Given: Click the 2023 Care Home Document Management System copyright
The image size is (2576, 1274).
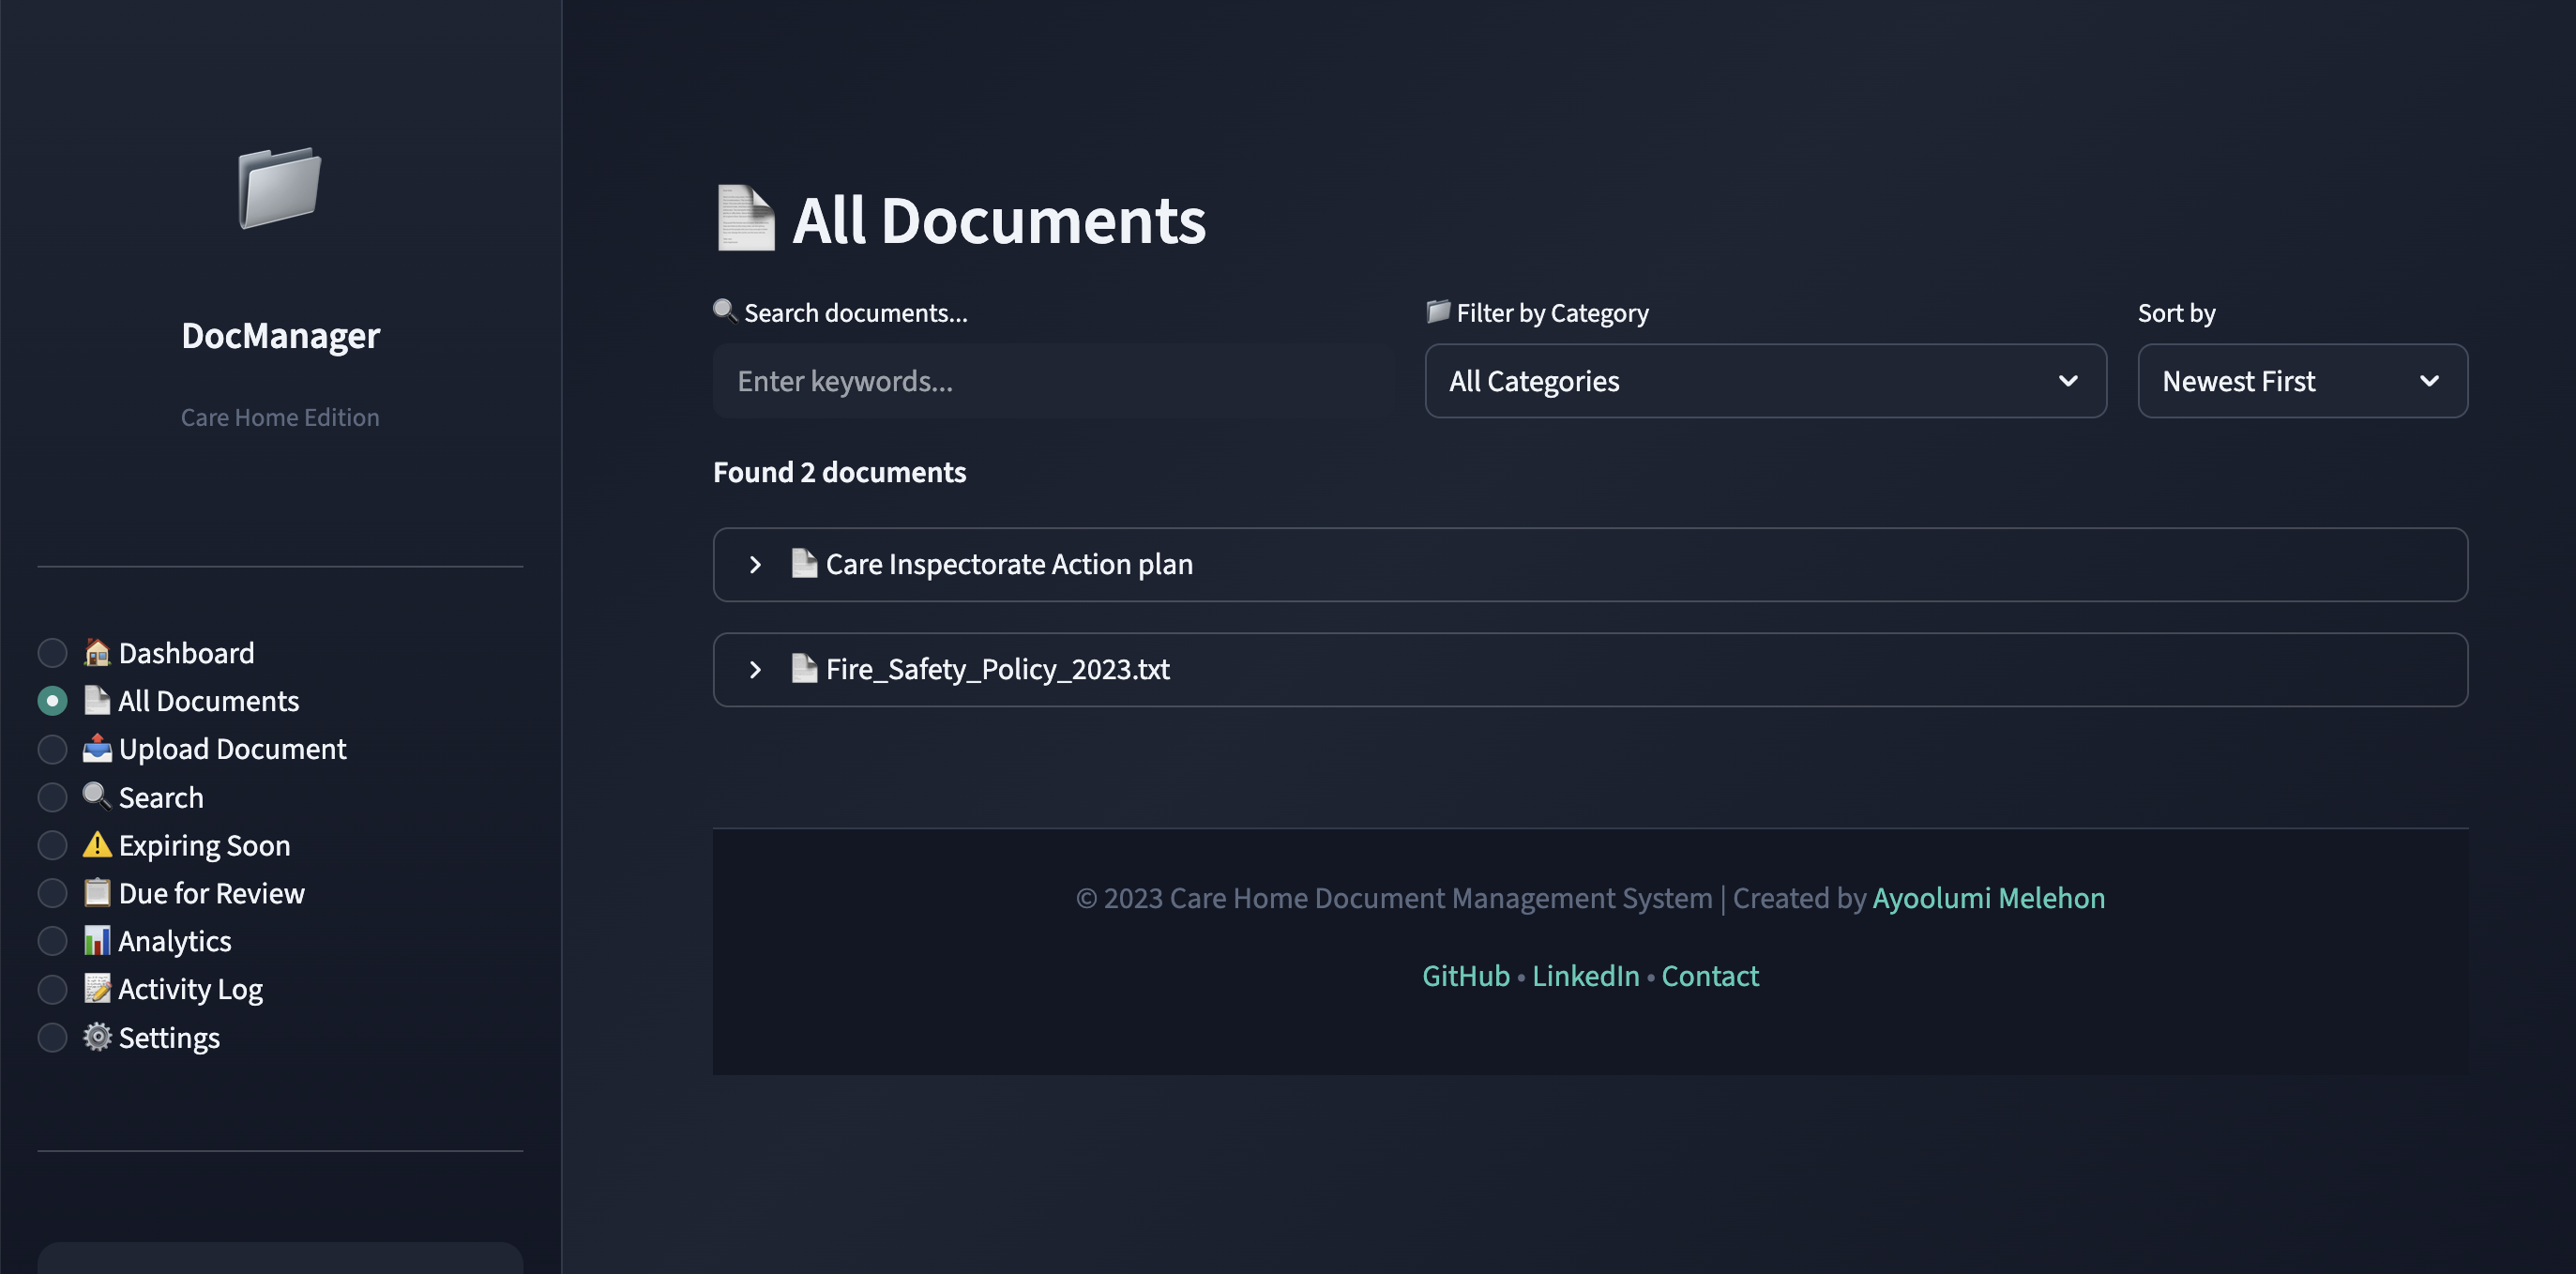Looking at the screenshot, I should 1394,898.
